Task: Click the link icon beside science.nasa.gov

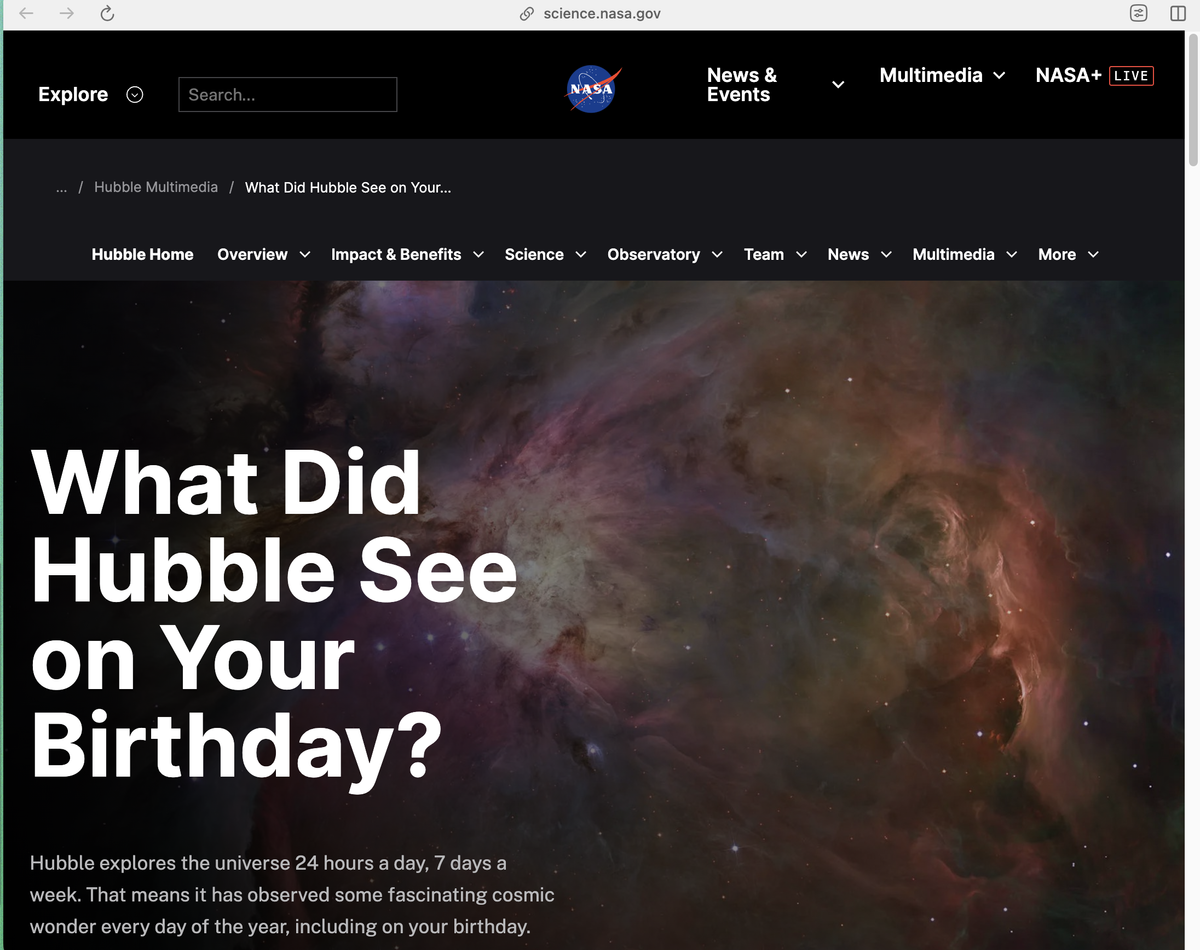Action: (527, 14)
